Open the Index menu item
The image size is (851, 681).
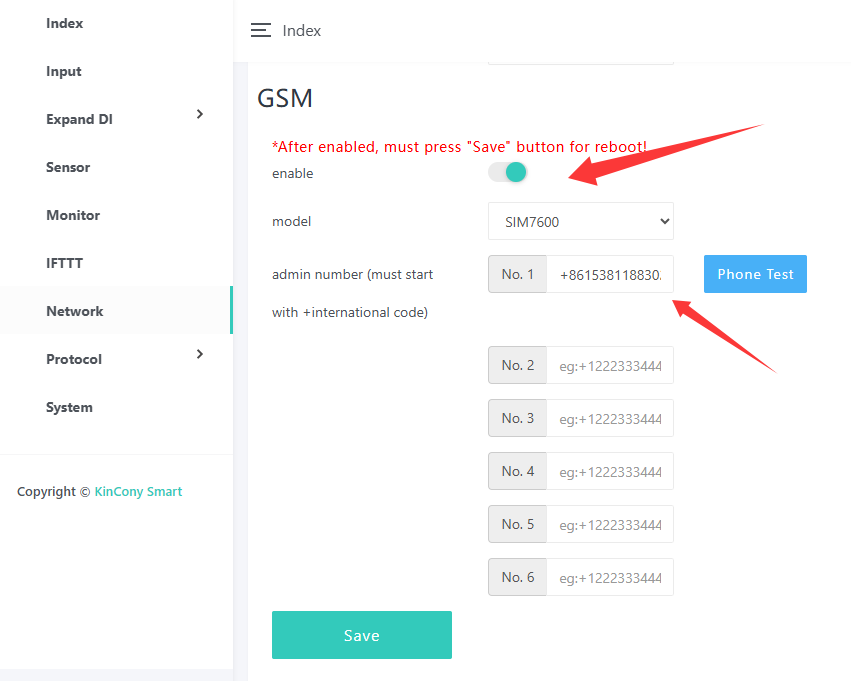pos(65,23)
